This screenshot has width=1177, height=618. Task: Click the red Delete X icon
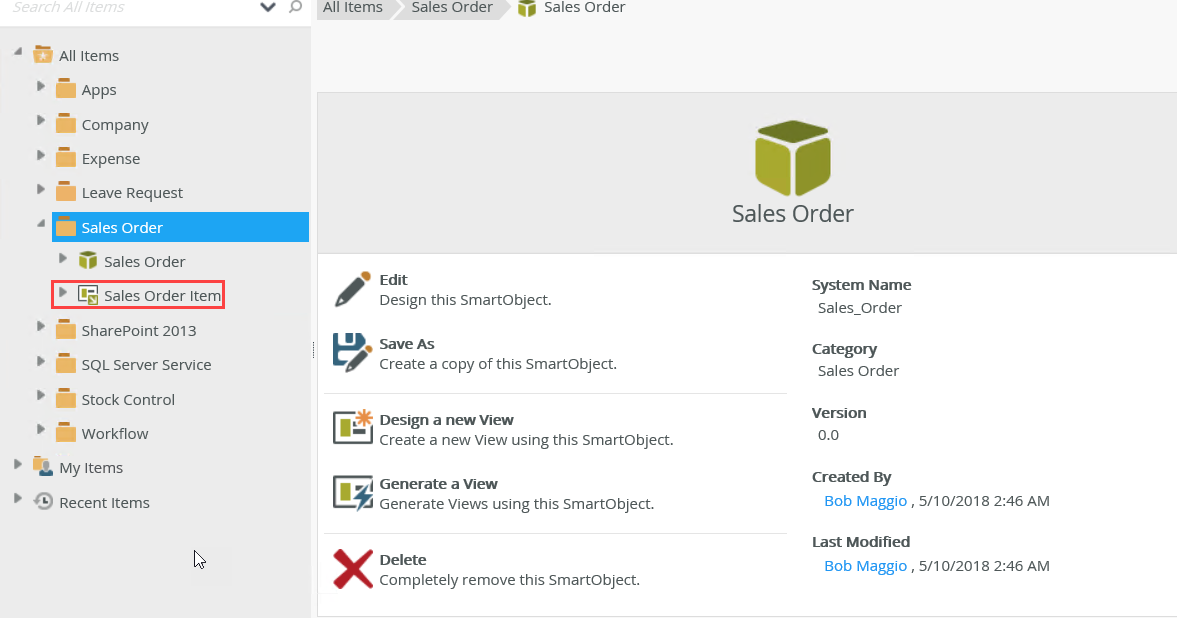pyautogui.click(x=352, y=568)
